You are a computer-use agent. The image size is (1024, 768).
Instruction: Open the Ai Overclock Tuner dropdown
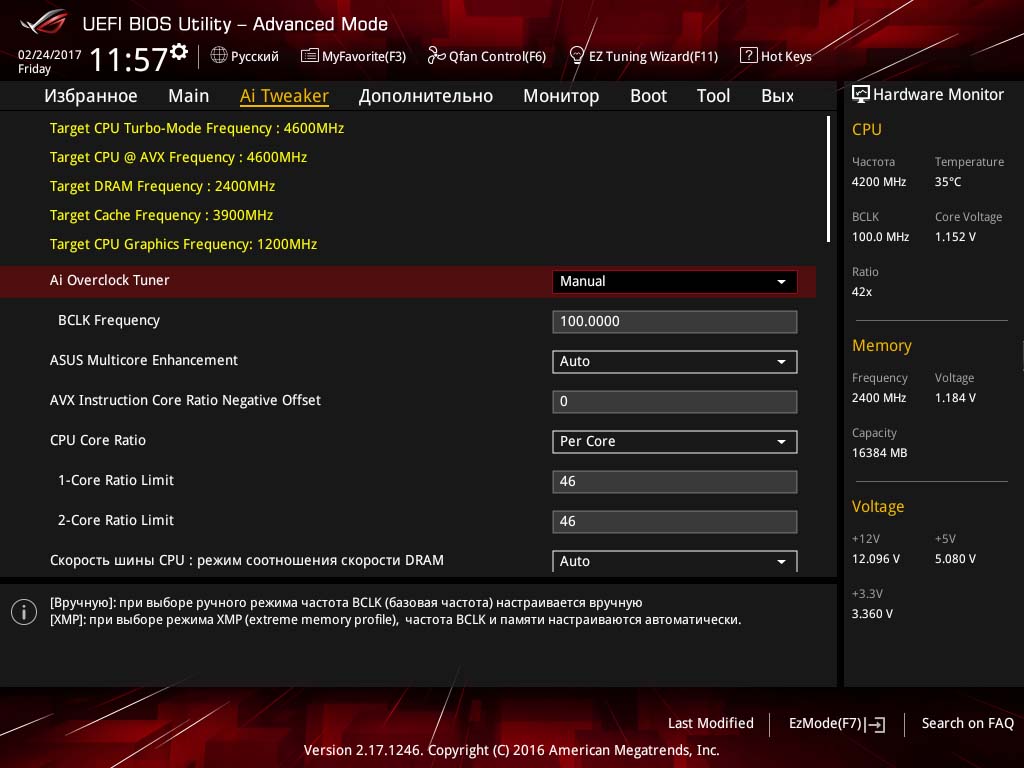[674, 281]
